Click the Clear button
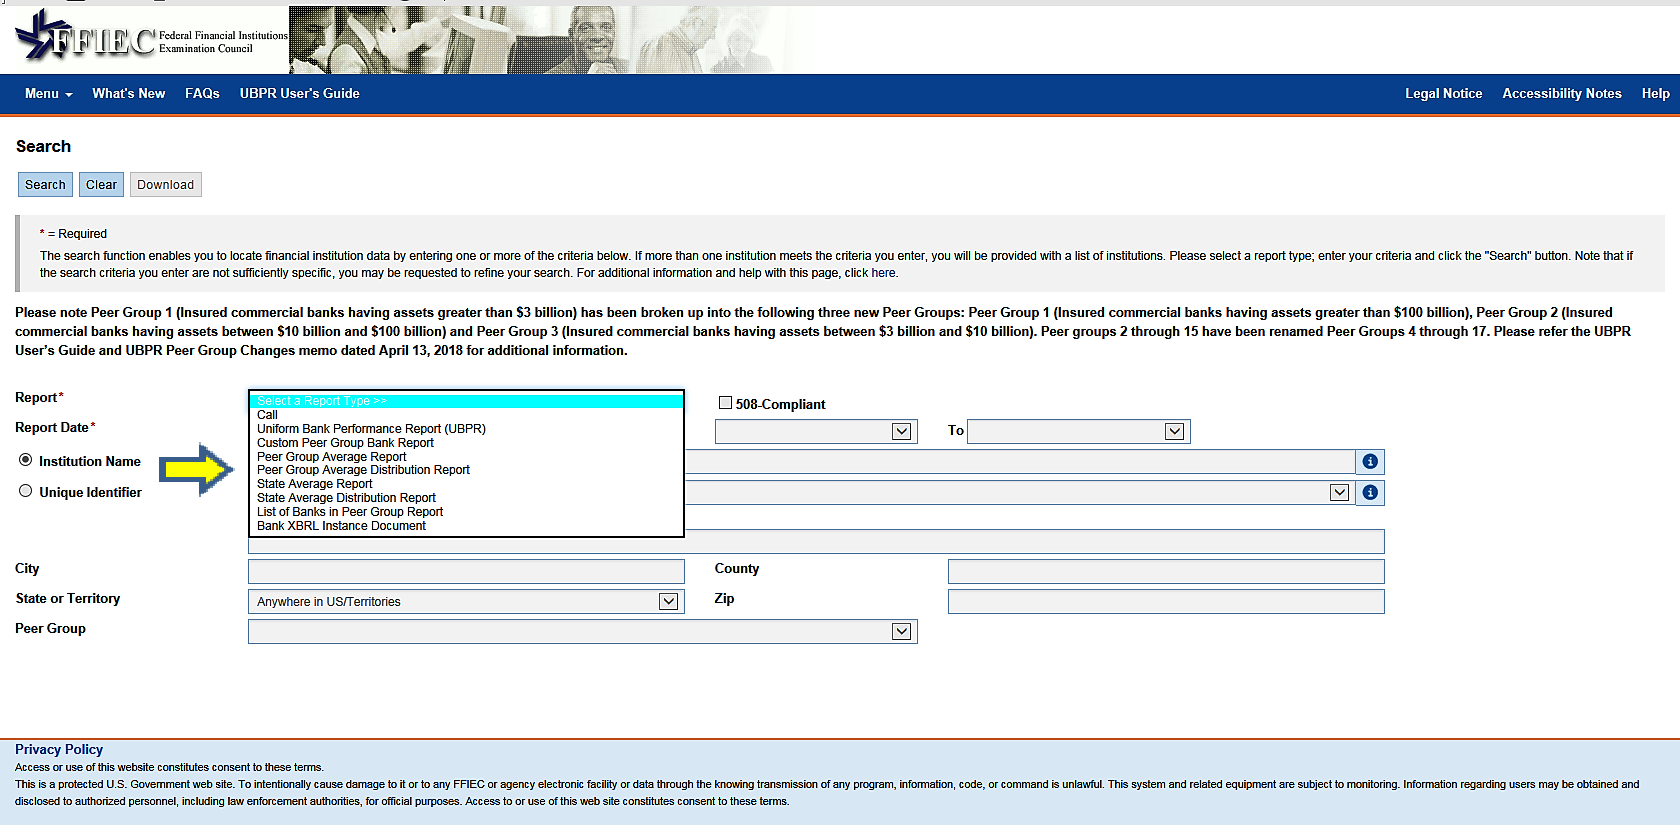The width and height of the screenshot is (1680, 825). click(x=101, y=184)
